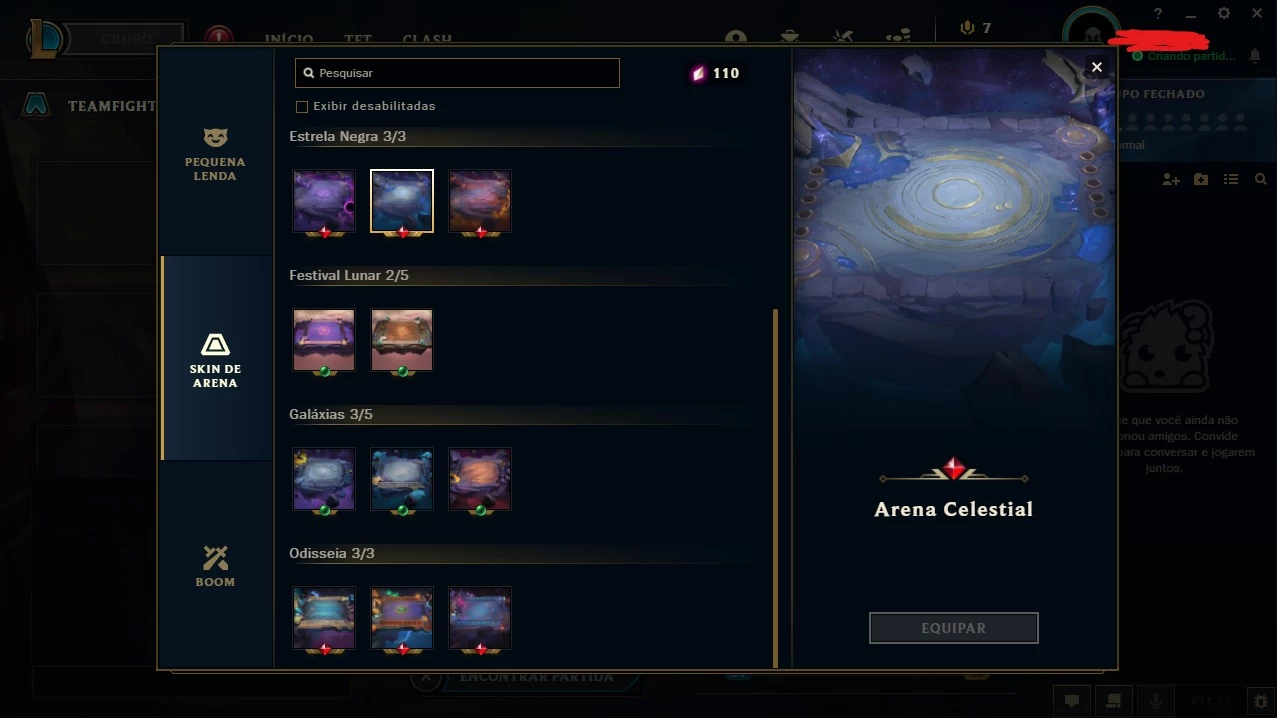Open the Pequena Lenda category
This screenshot has height=718, width=1277.
(x=215, y=152)
